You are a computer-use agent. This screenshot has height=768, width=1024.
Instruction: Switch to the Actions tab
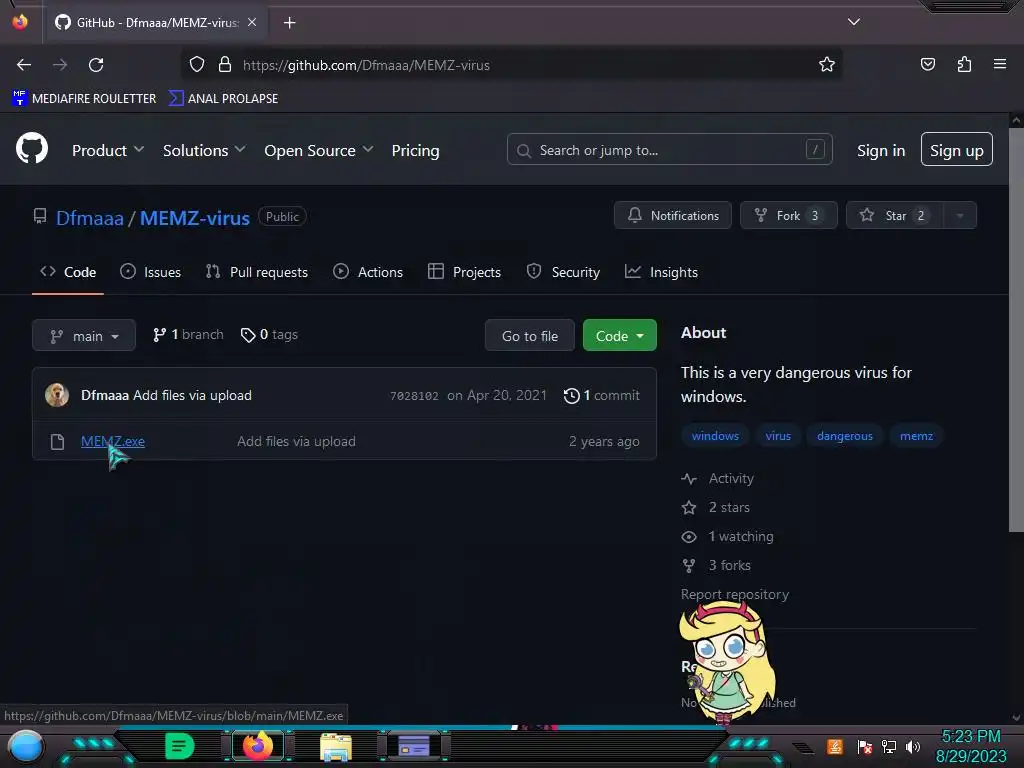point(368,272)
